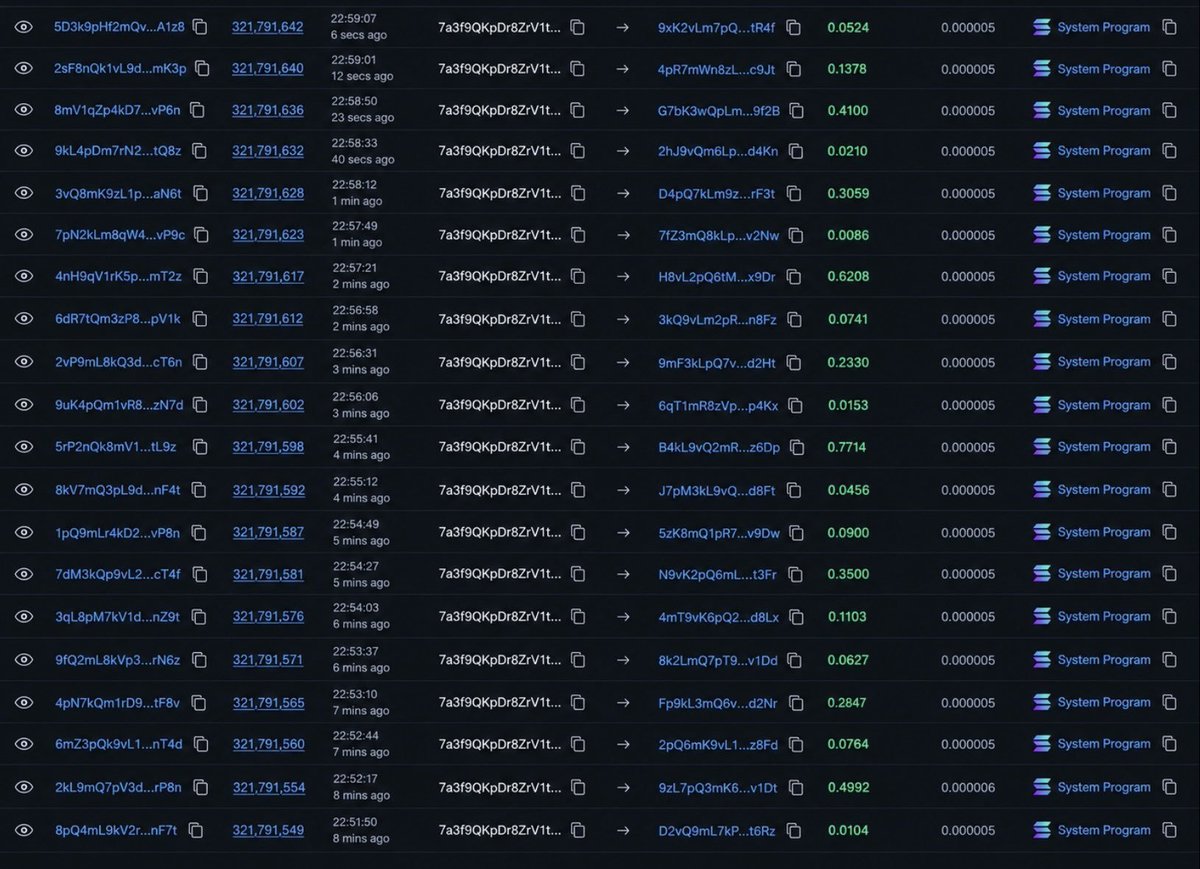Viewport: 1200px width, 869px height.
Task: Open transaction signature 2kL9mQ7pV3d...rP8n
Action: click(118, 788)
